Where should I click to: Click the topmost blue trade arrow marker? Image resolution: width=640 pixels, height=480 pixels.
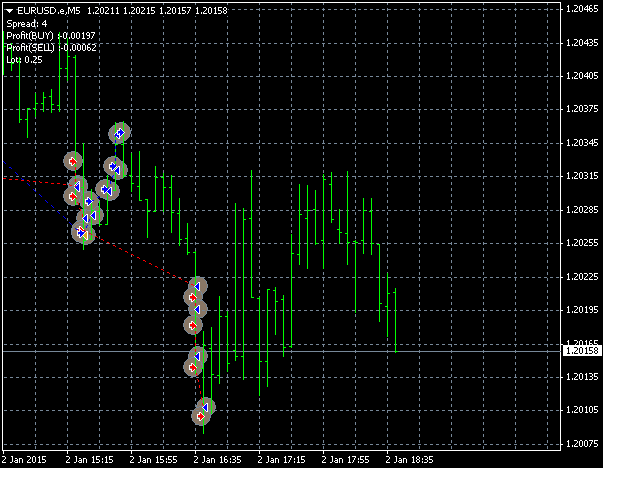(120, 132)
